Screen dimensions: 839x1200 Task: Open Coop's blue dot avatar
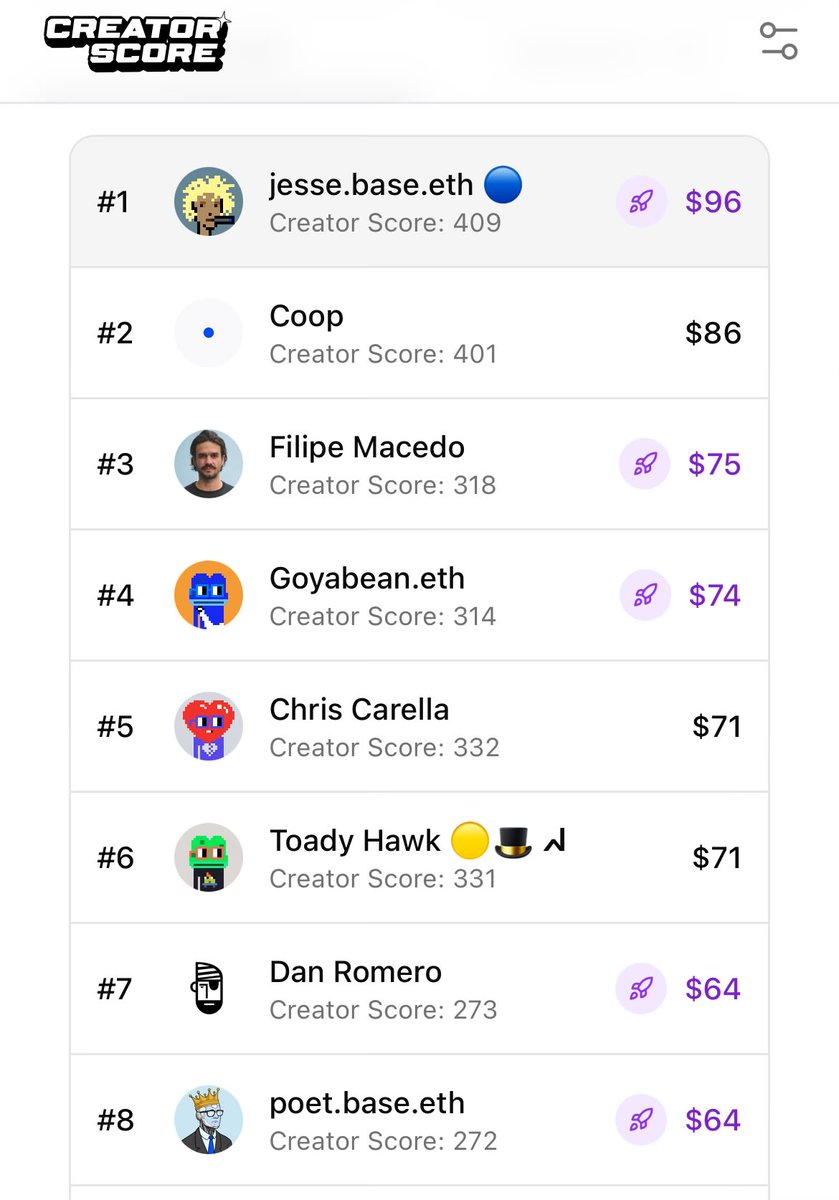208,333
